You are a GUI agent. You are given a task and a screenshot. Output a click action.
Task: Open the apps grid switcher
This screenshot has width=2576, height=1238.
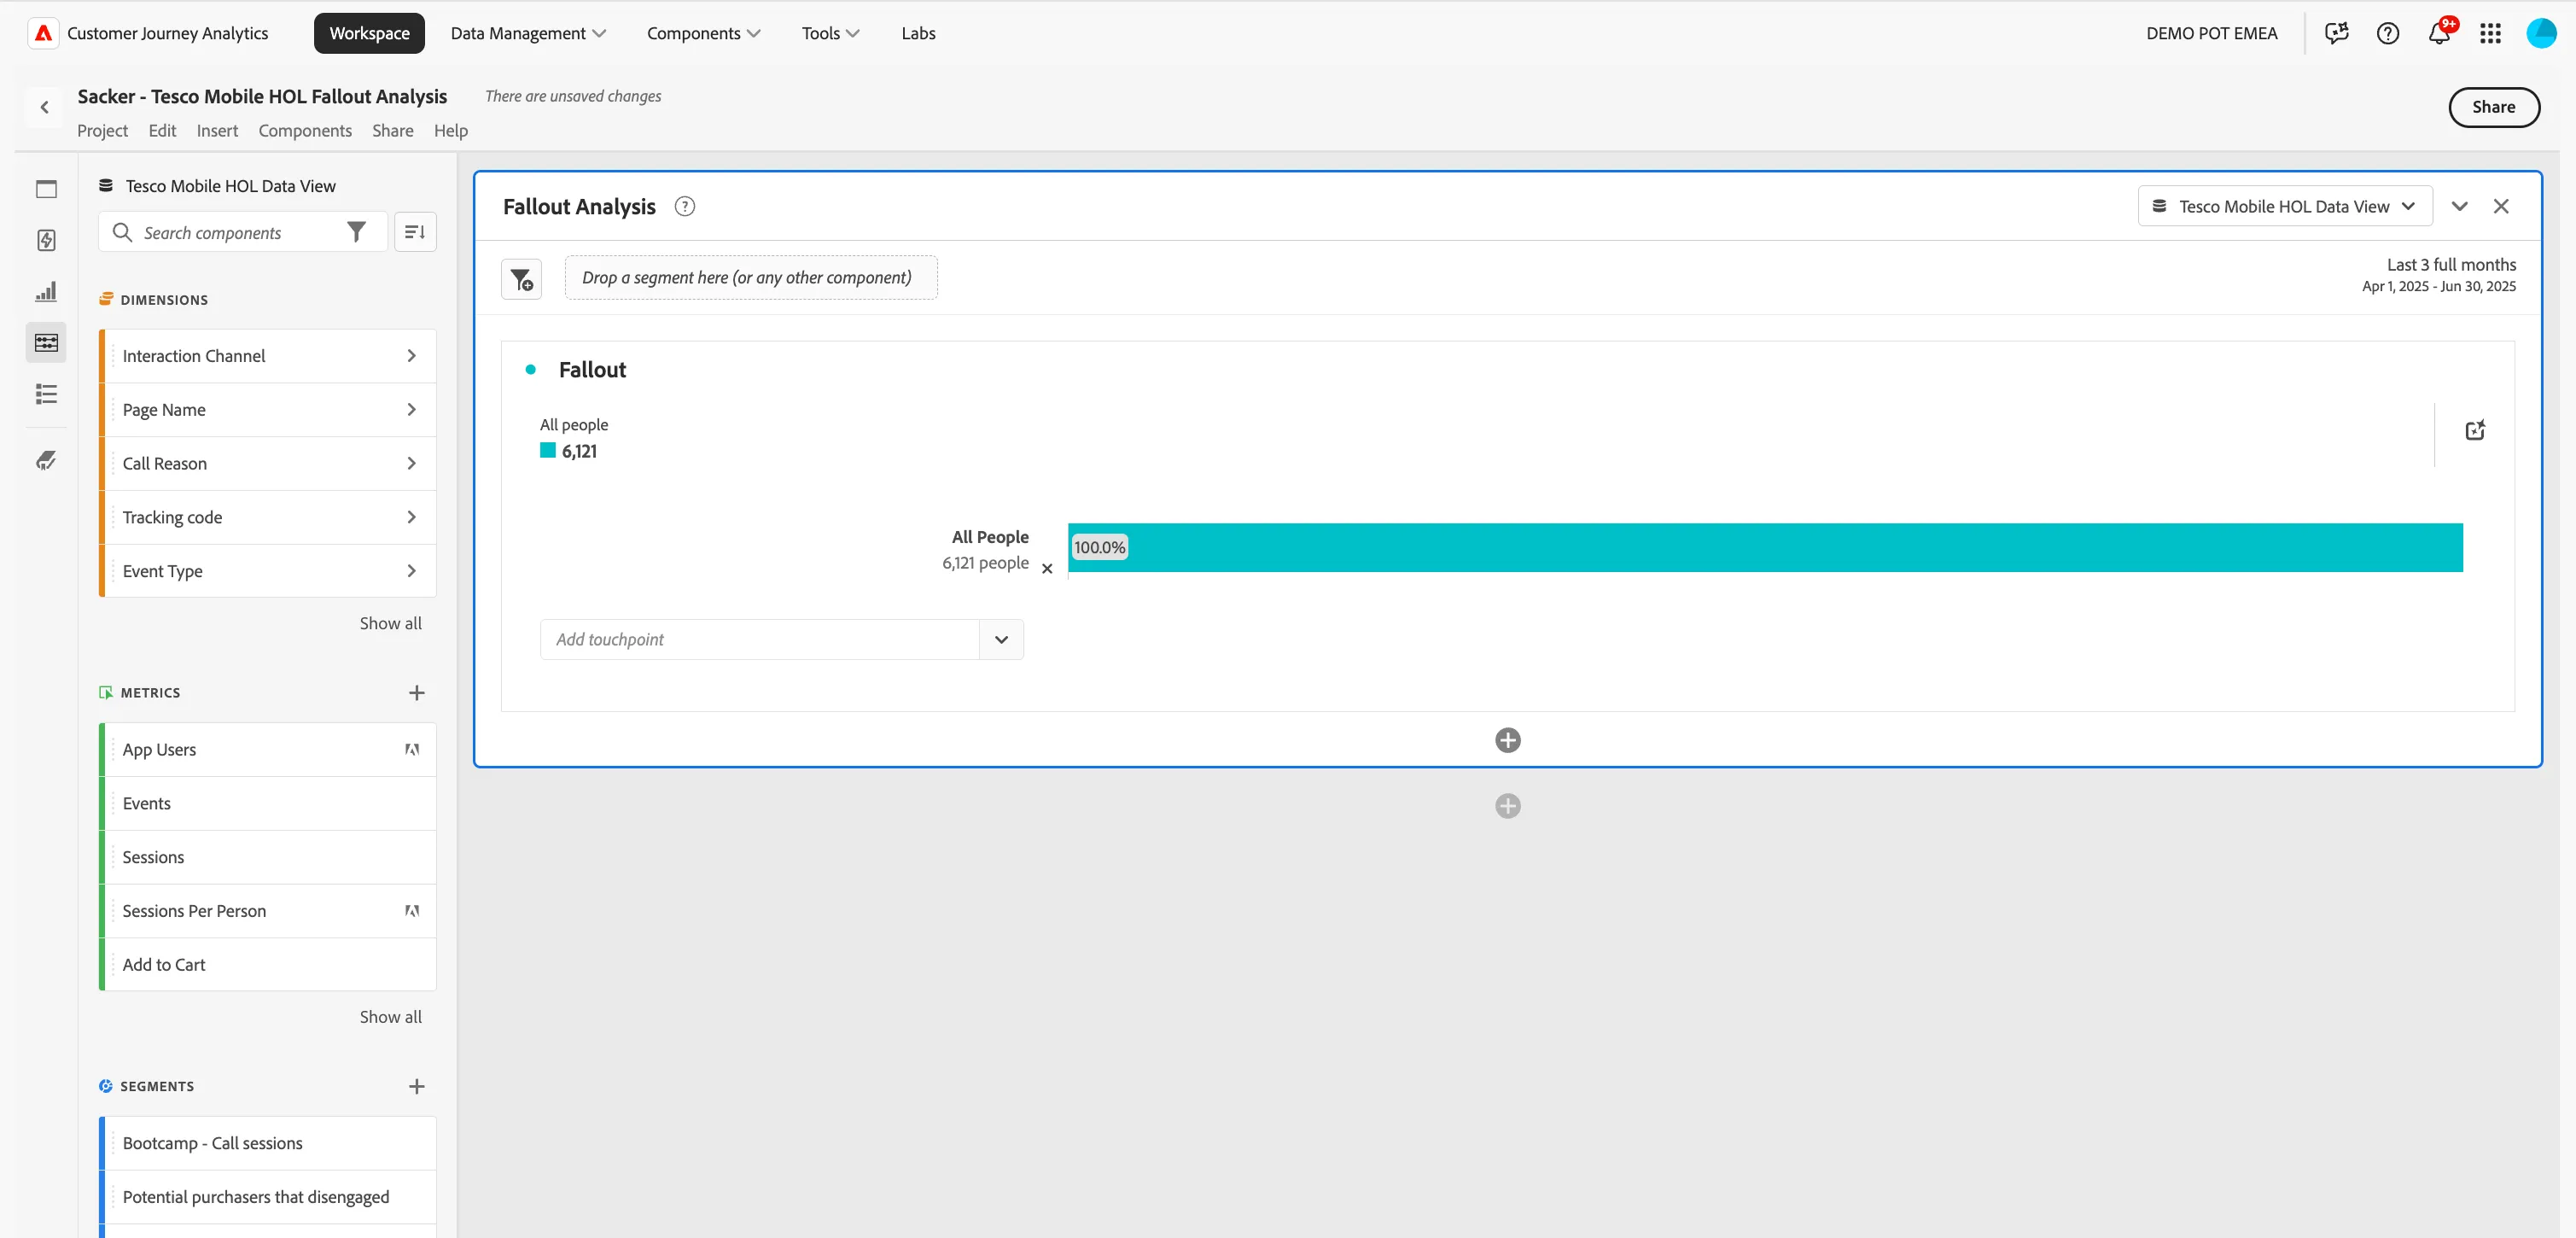[2490, 33]
